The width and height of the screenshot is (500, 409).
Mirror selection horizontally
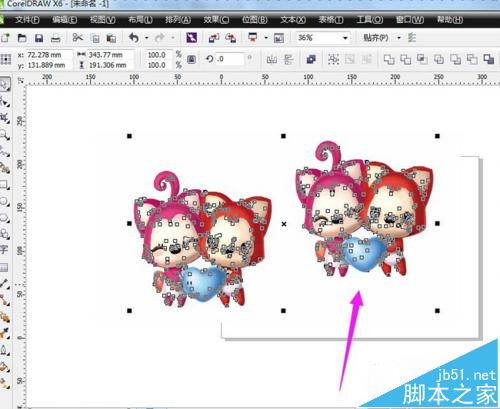click(272, 59)
